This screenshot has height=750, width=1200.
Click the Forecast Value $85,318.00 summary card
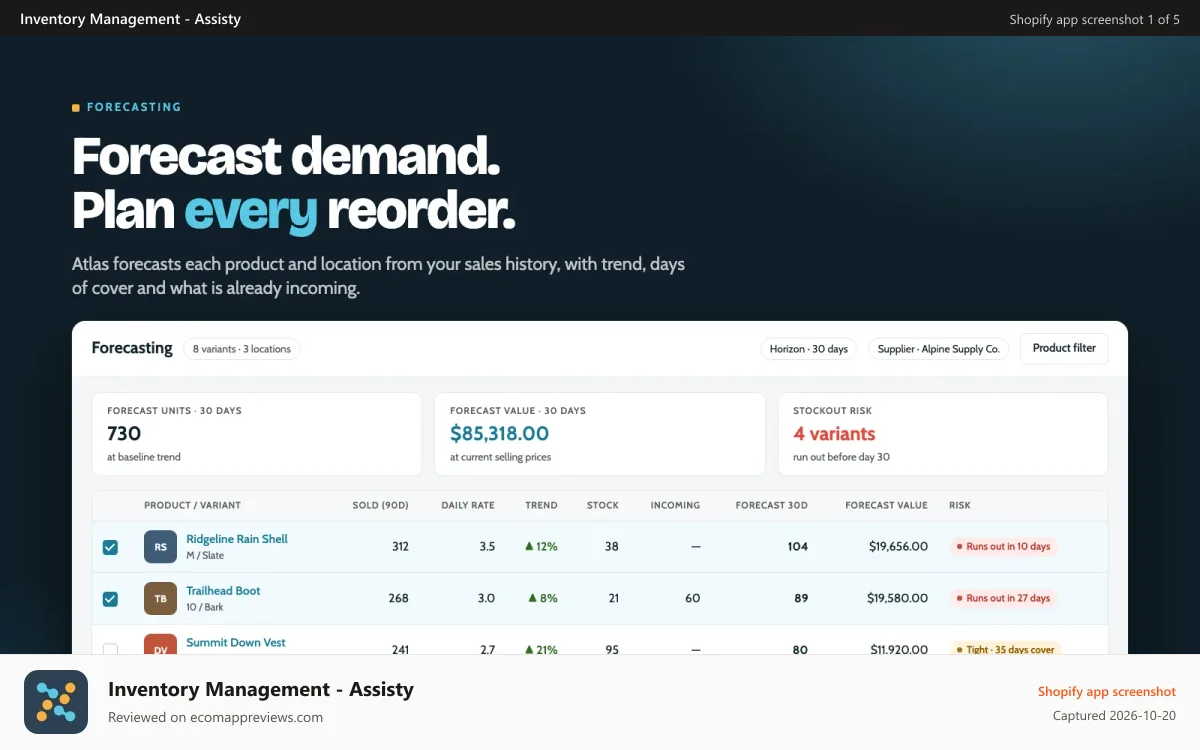[x=600, y=434]
